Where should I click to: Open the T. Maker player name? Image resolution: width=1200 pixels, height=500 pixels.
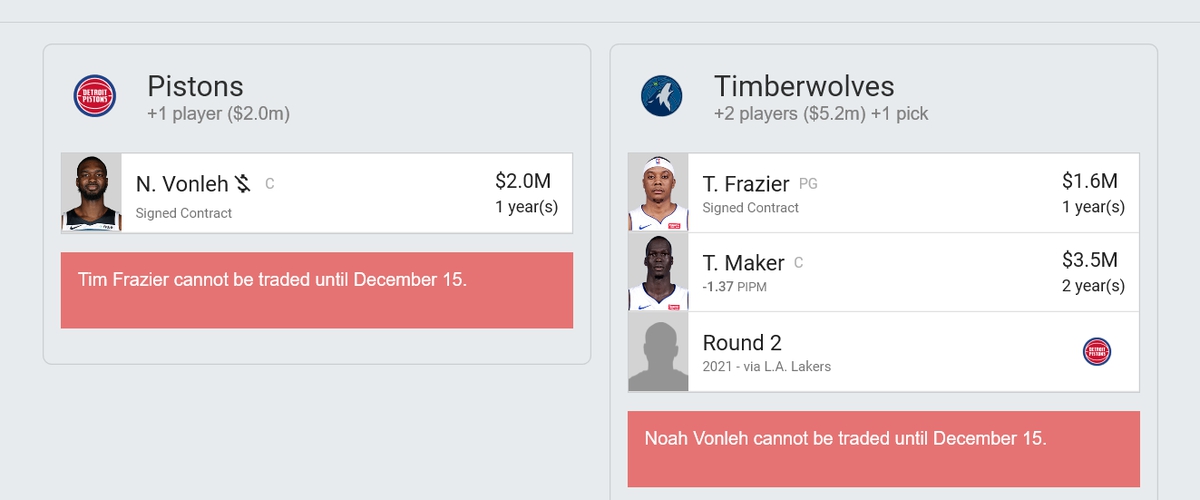coord(744,263)
